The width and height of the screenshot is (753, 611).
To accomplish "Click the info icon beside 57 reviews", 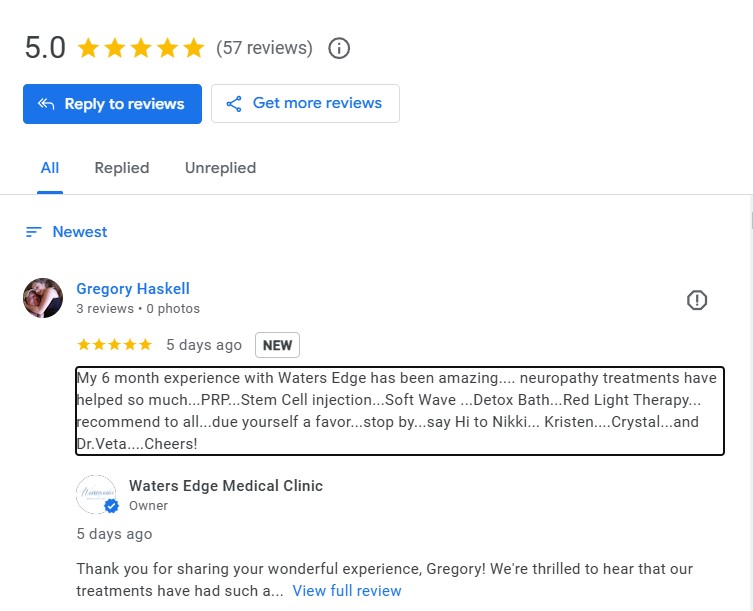I will tap(339, 49).
